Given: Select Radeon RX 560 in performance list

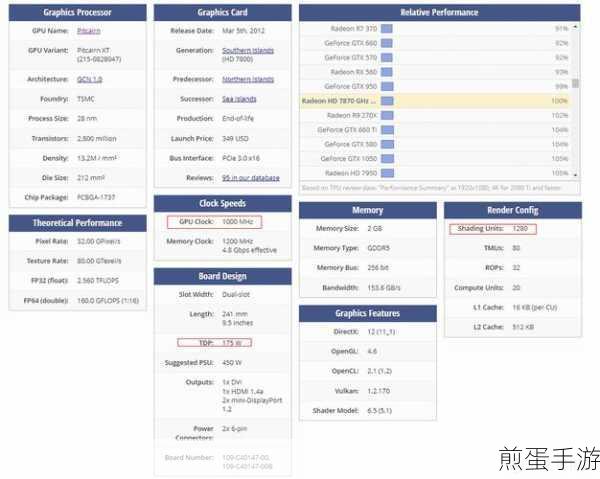Looking at the screenshot, I should pos(436,72).
